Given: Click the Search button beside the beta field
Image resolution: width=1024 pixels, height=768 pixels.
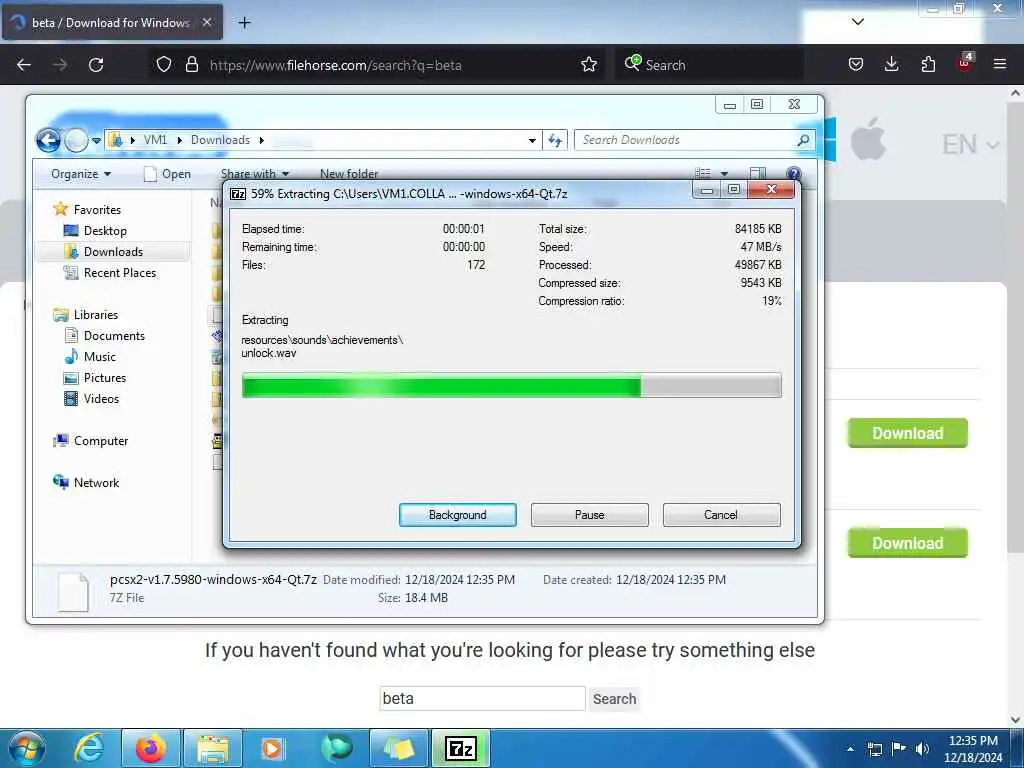Looking at the screenshot, I should coord(614,699).
